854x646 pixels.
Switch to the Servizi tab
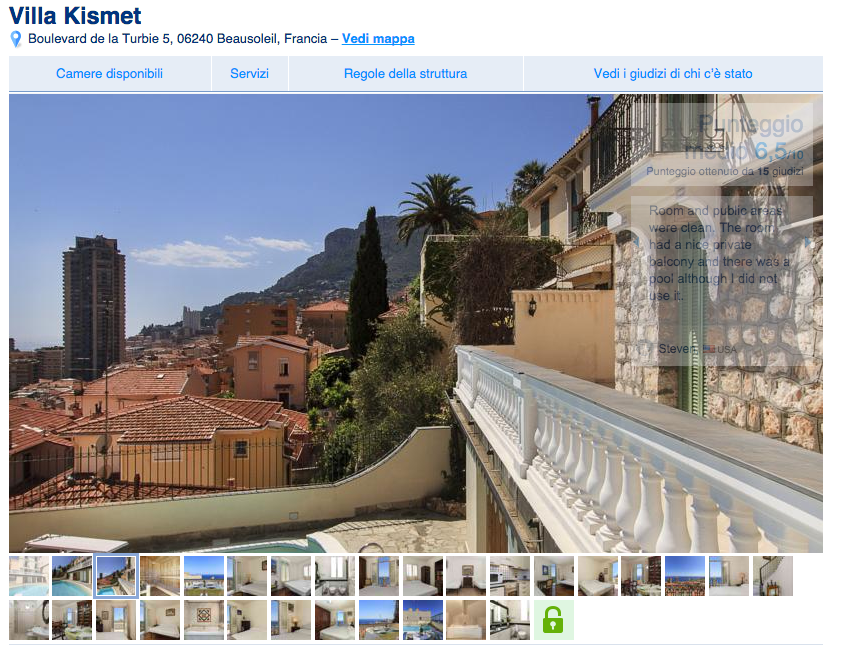[x=249, y=74]
